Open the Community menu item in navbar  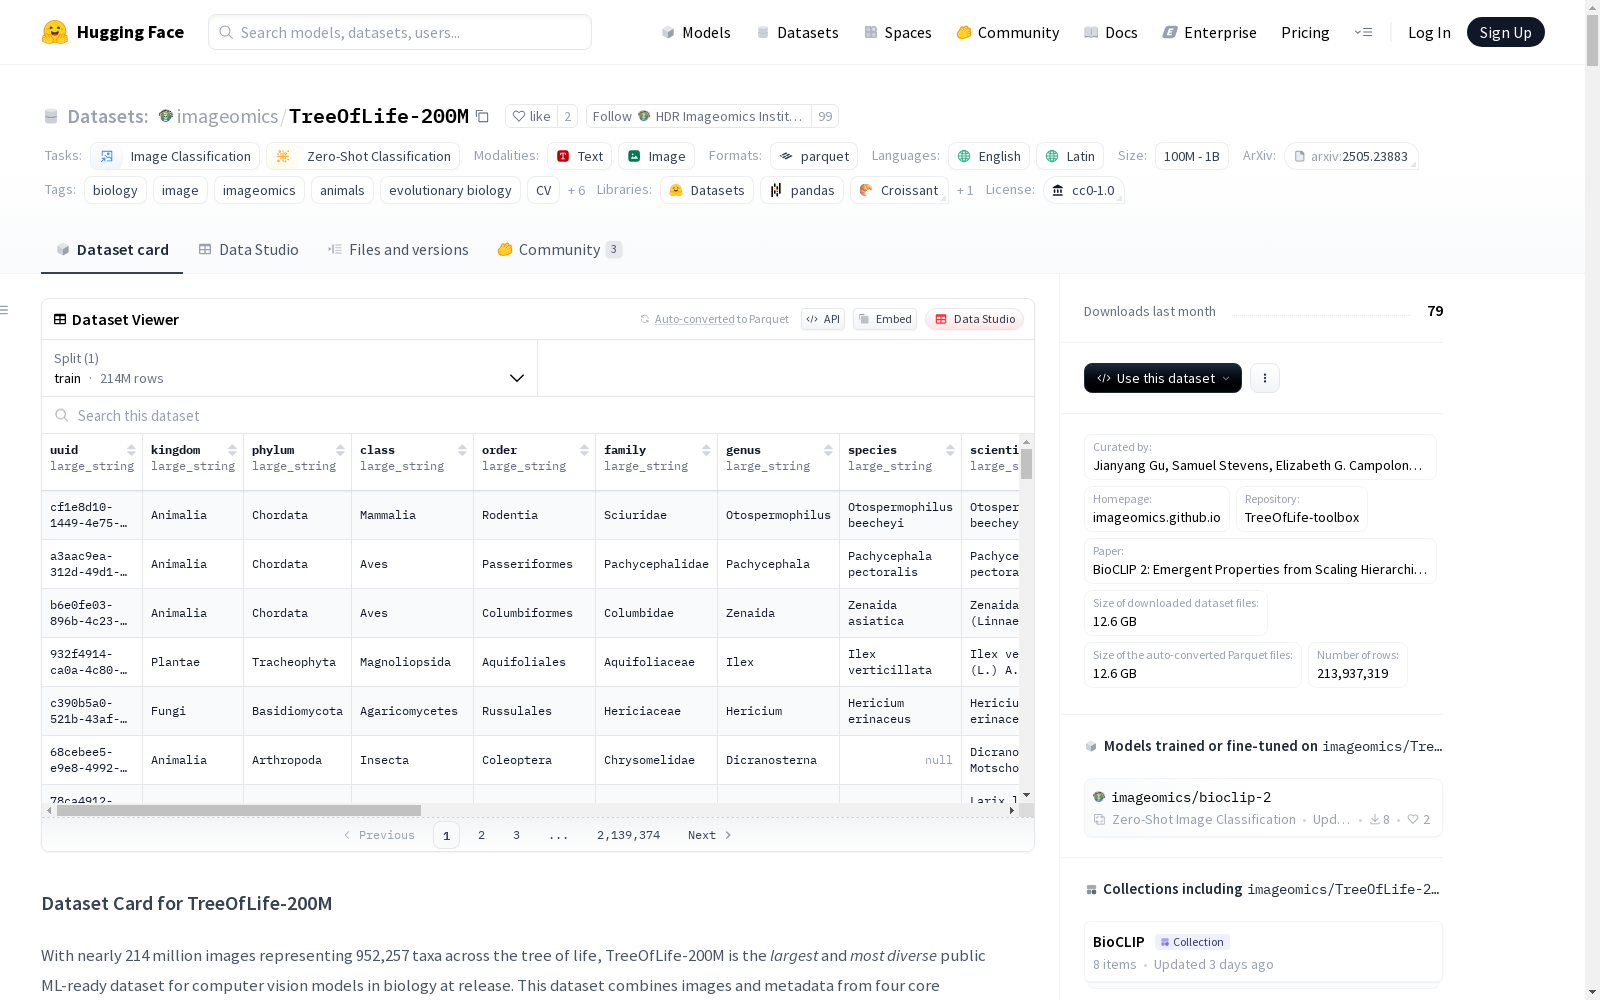1008,32
